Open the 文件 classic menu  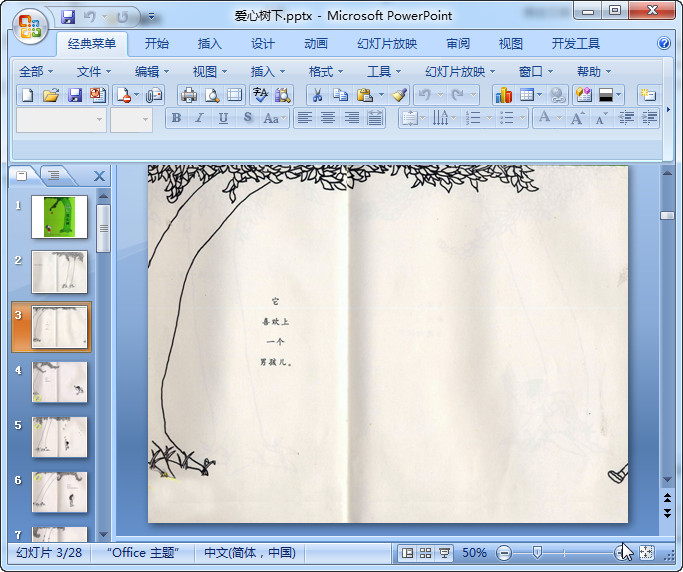coord(94,71)
